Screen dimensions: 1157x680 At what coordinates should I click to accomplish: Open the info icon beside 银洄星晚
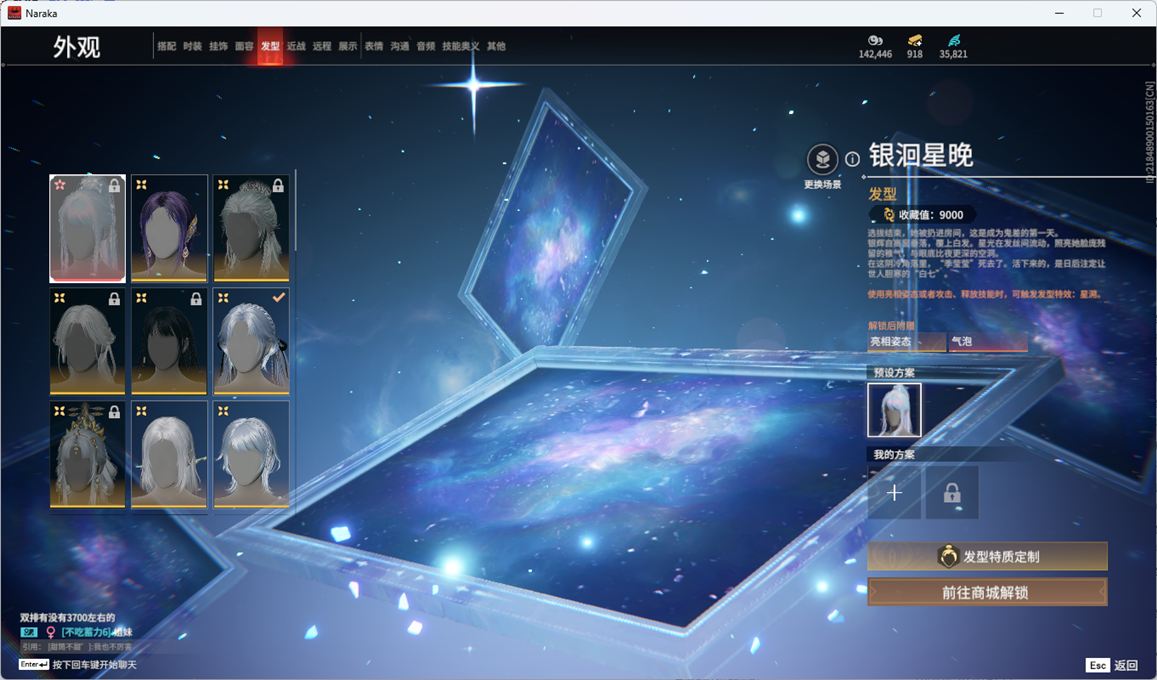pos(852,159)
